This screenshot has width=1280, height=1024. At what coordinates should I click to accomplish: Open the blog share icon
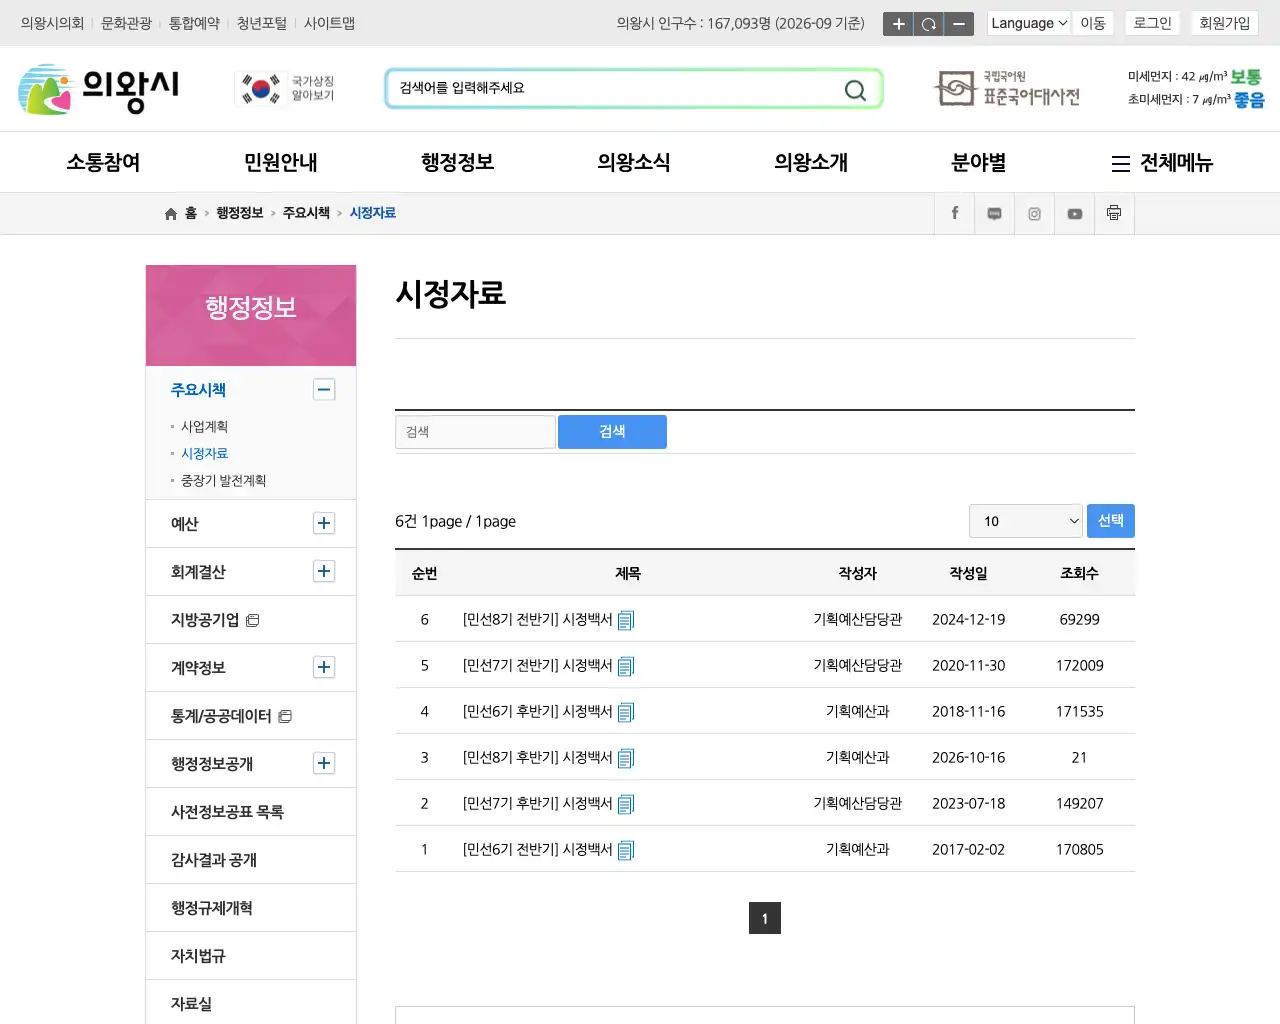[x=994, y=213]
